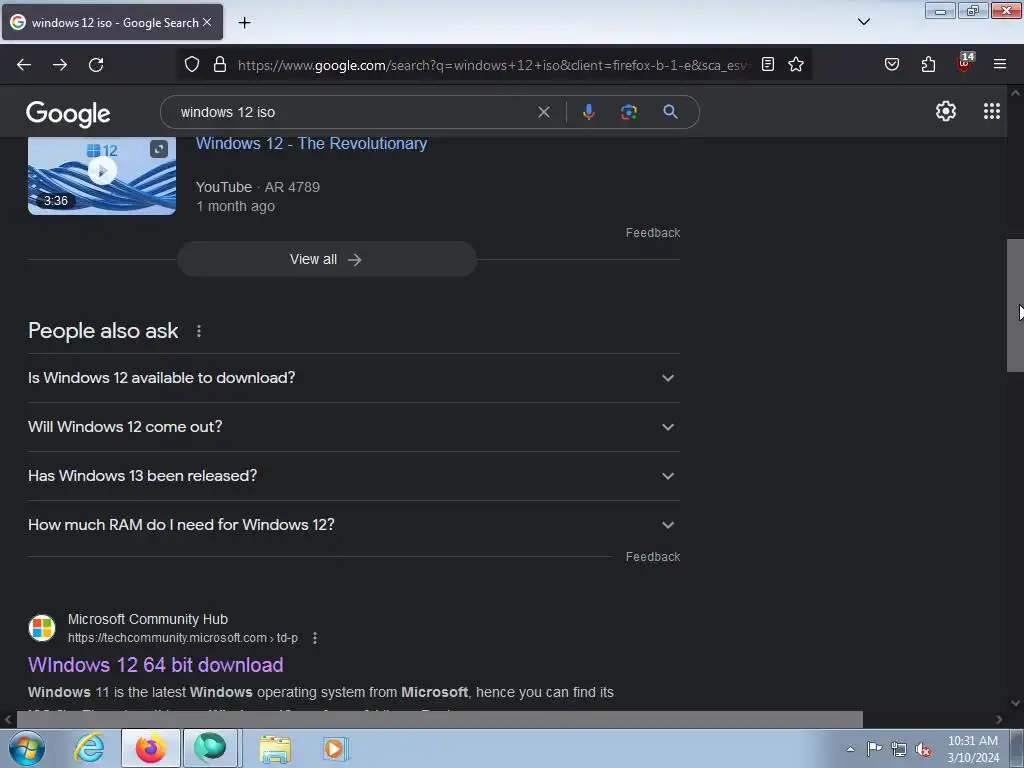Click the network icon in the system tray
1024x768 pixels.
[x=899, y=749]
